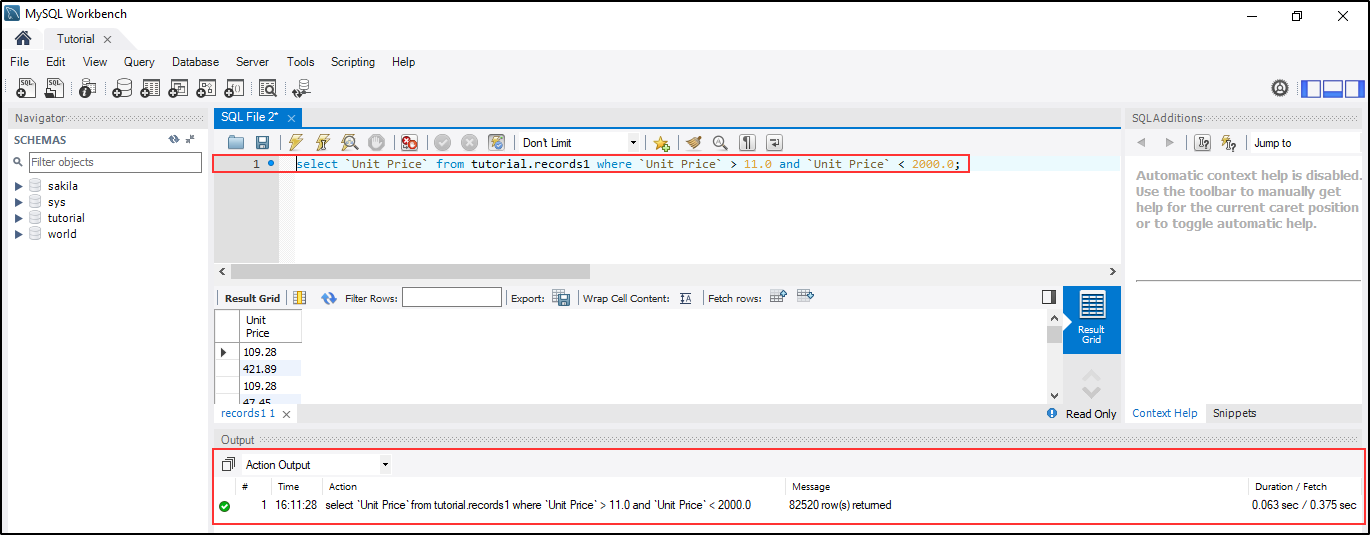Close the records1 1 result tab
This screenshot has width=1370, height=535.
coord(286,414)
